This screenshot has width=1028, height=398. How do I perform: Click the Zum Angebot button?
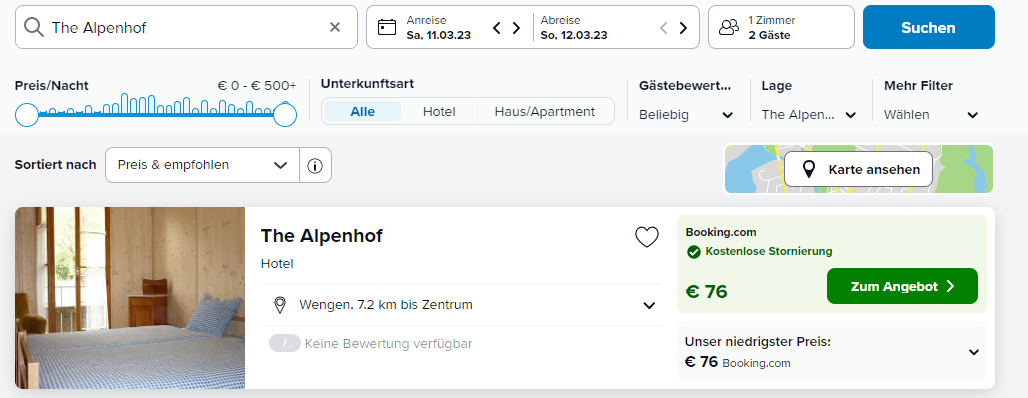click(902, 286)
